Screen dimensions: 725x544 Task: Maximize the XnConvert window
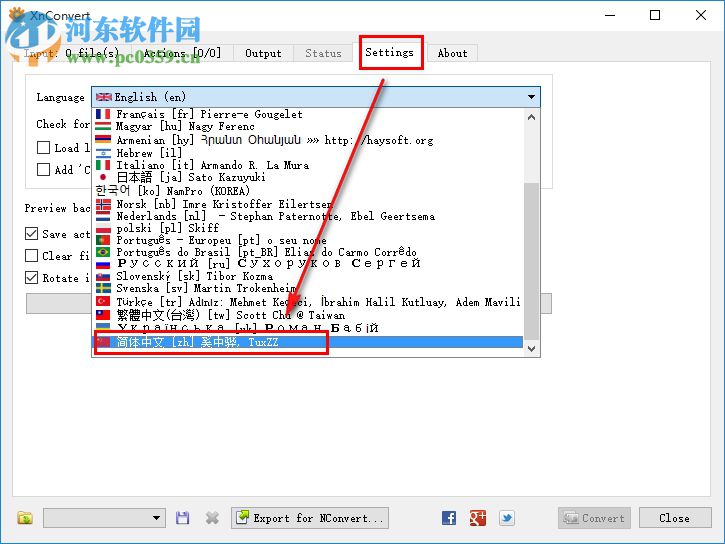pyautogui.click(x=655, y=15)
